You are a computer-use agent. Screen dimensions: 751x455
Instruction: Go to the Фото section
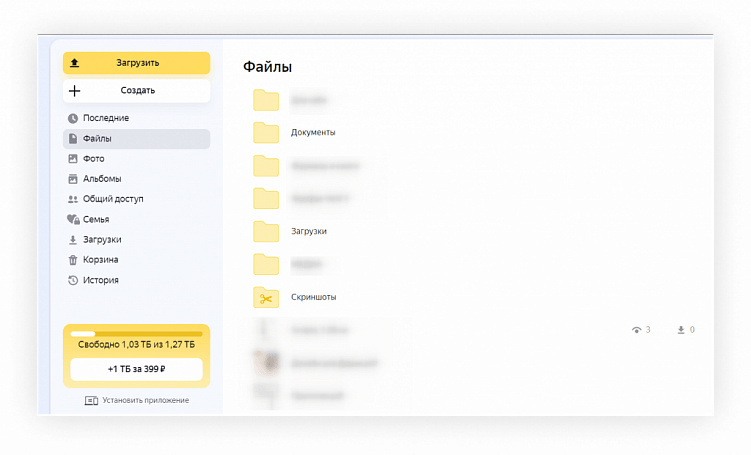click(137, 159)
